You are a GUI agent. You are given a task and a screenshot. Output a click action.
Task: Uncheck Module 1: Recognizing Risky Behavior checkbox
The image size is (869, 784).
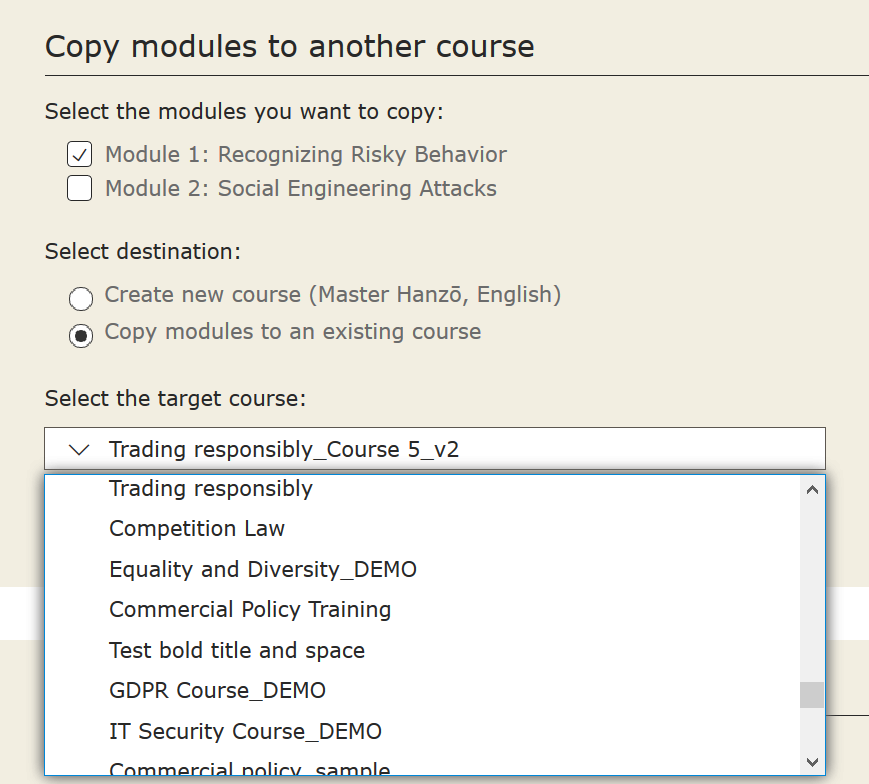tap(79, 154)
